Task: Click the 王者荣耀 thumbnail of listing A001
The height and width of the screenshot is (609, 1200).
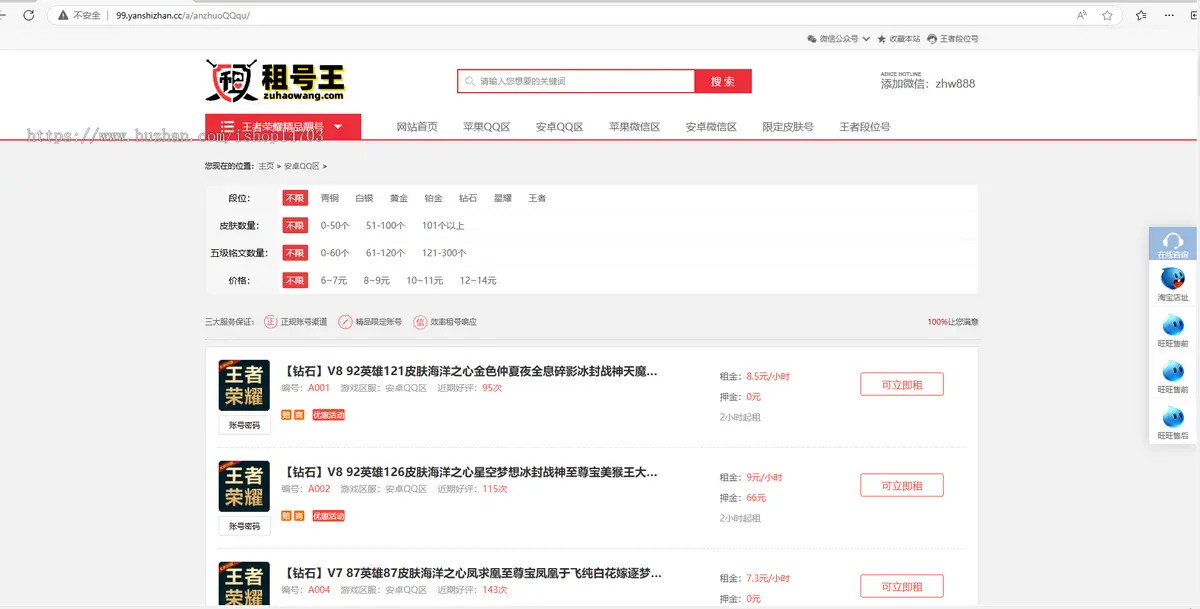Action: pos(244,385)
